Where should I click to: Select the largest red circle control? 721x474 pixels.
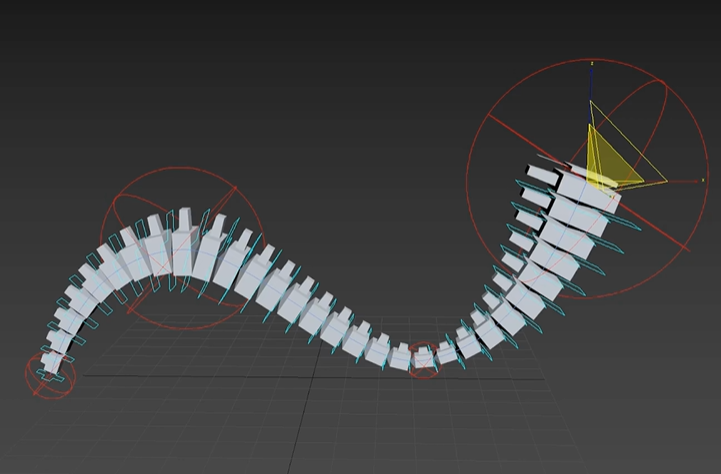click(587, 179)
